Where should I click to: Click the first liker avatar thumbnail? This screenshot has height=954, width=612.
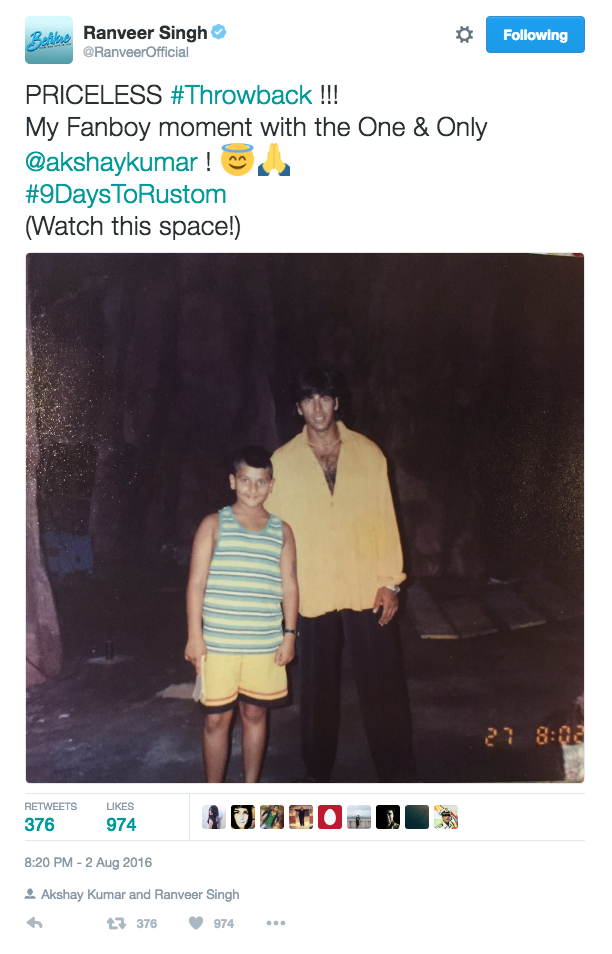(x=214, y=817)
